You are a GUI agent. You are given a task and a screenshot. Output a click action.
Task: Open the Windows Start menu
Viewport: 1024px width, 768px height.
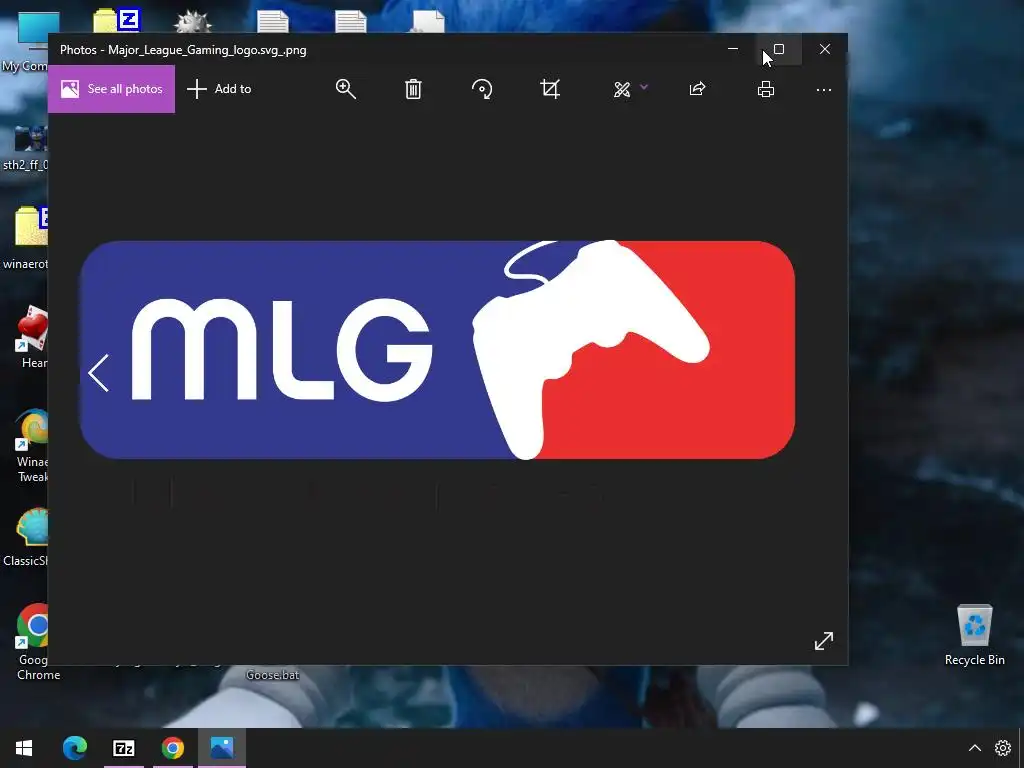24,748
